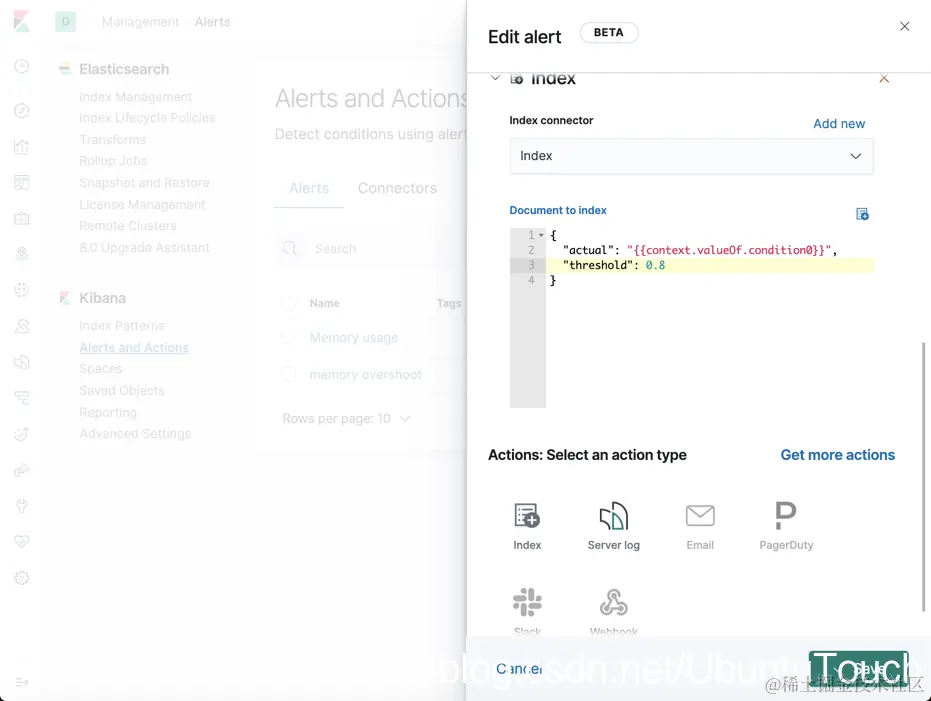This screenshot has width=931, height=701.
Task: Open Index Management in Elasticsearch section
Action: [x=135, y=97]
